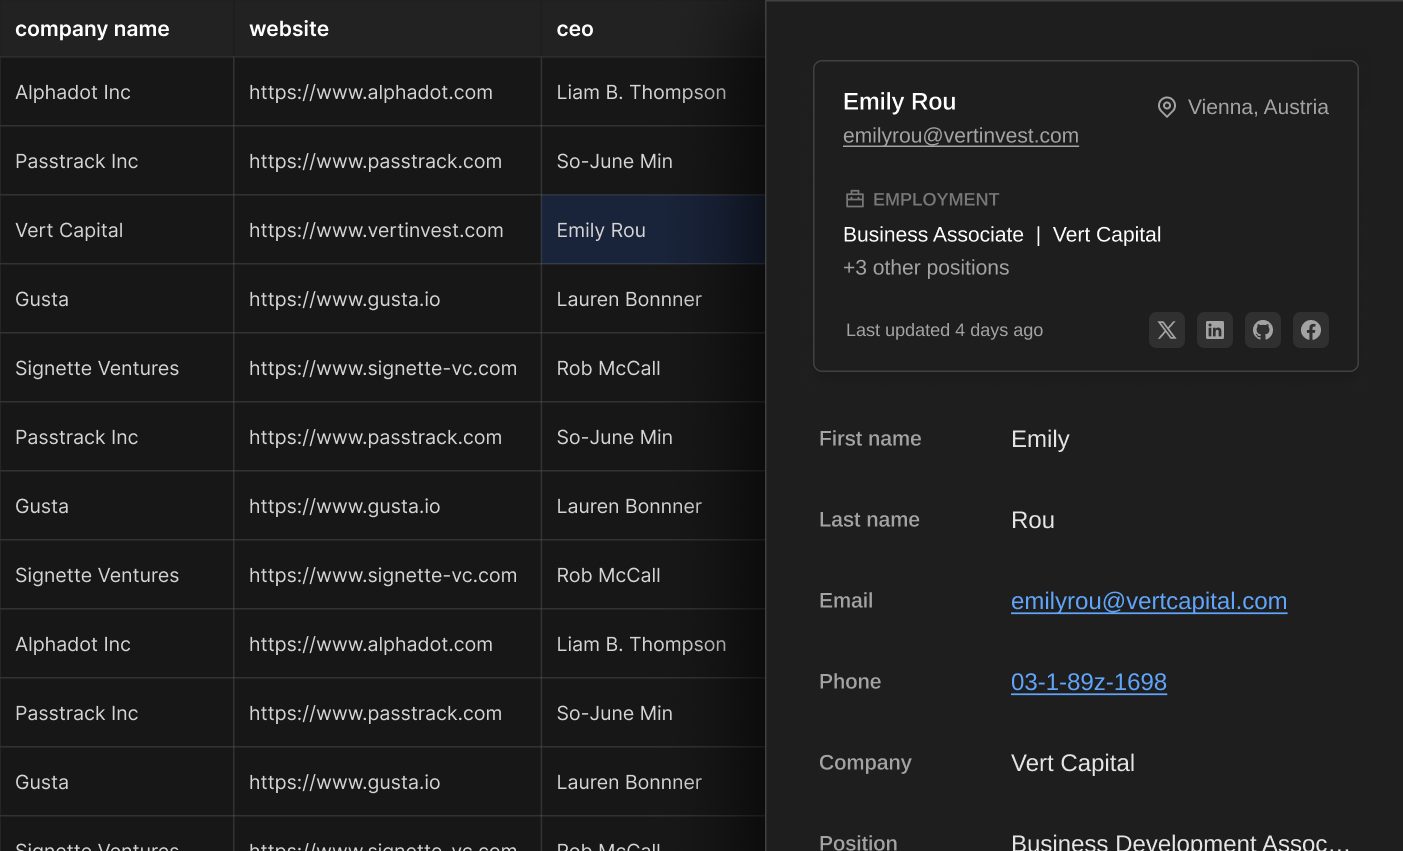1403x851 pixels.
Task: Click the briefcase icon beside Employment
Action: [854, 199]
